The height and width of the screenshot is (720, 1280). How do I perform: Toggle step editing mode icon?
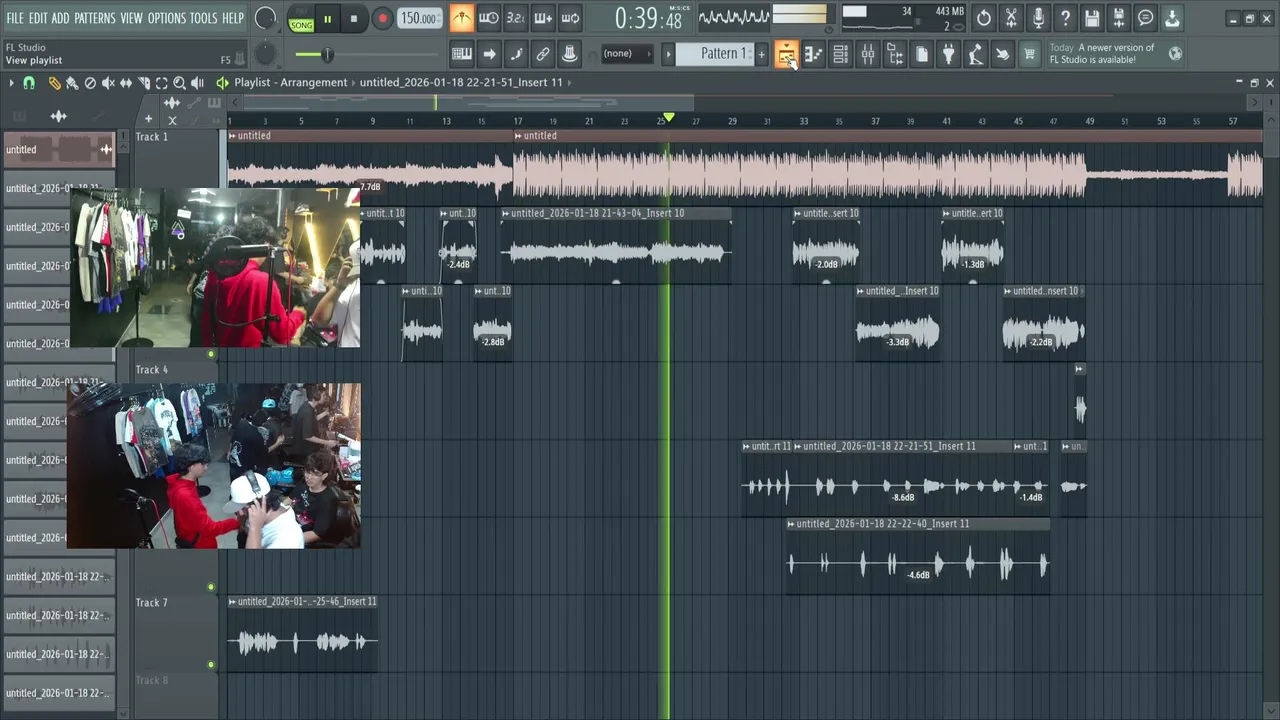(x=516, y=54)
